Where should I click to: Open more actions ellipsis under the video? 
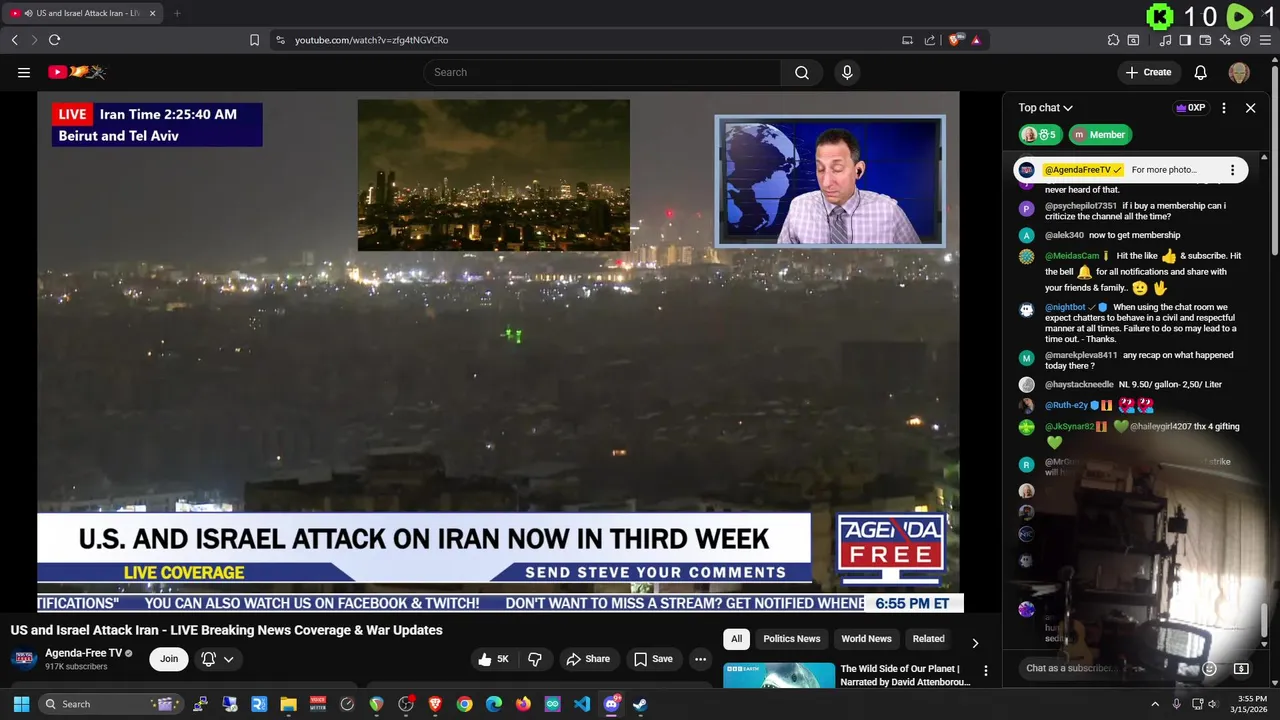point(701,659)
